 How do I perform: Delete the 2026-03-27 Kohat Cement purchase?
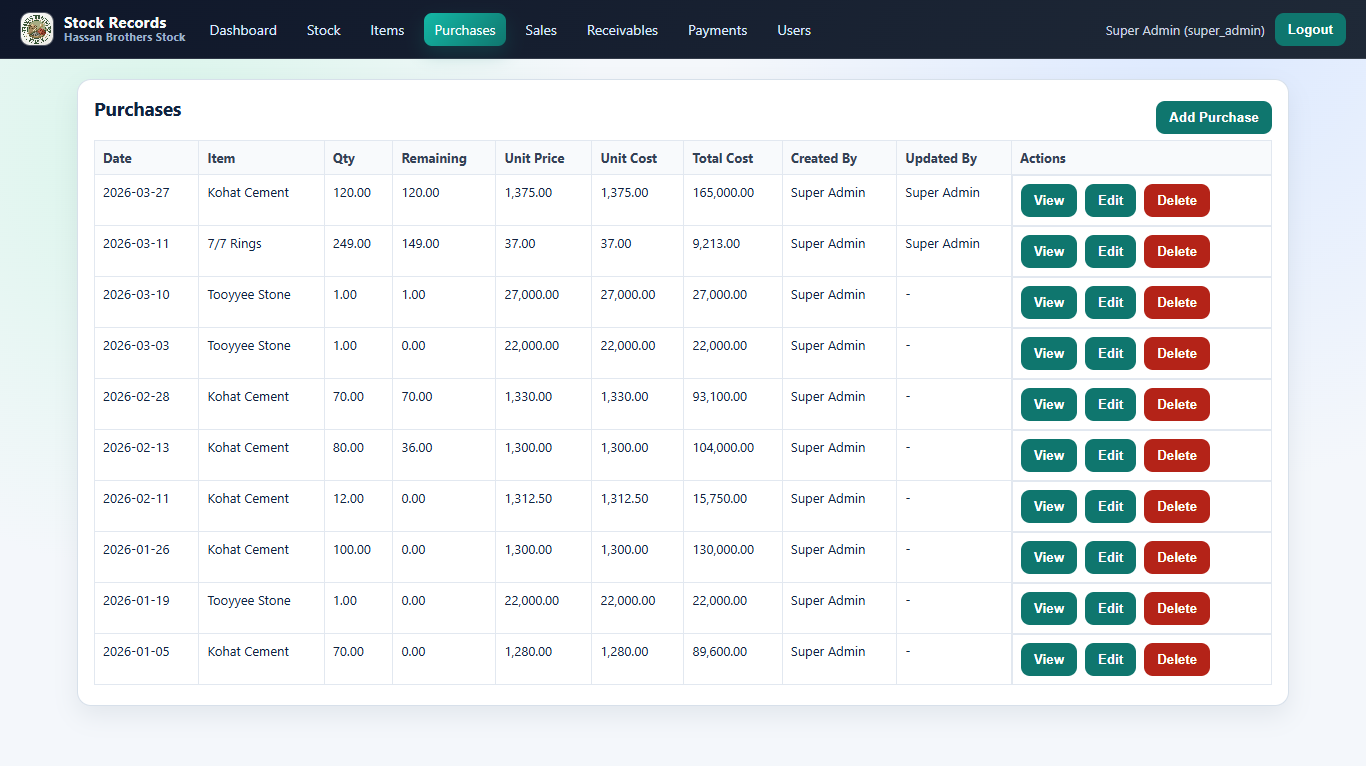(1177, 200)
